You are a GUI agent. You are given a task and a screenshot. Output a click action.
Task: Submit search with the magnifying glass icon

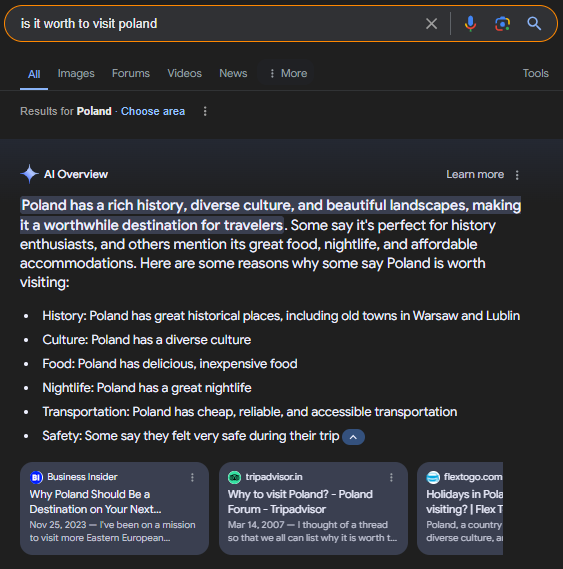534,24
